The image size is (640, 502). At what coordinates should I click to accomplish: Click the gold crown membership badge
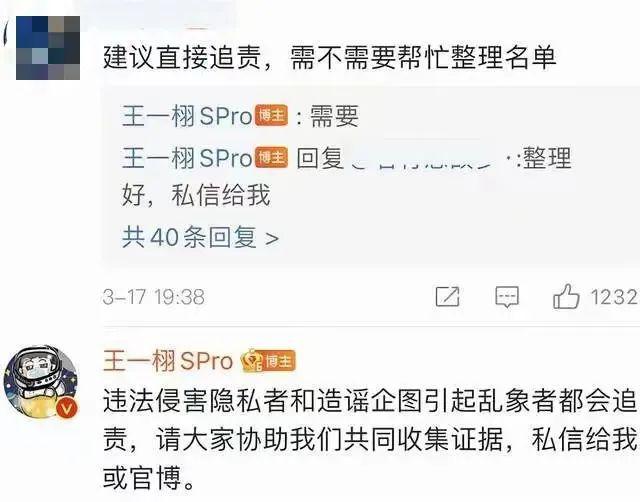251,361
